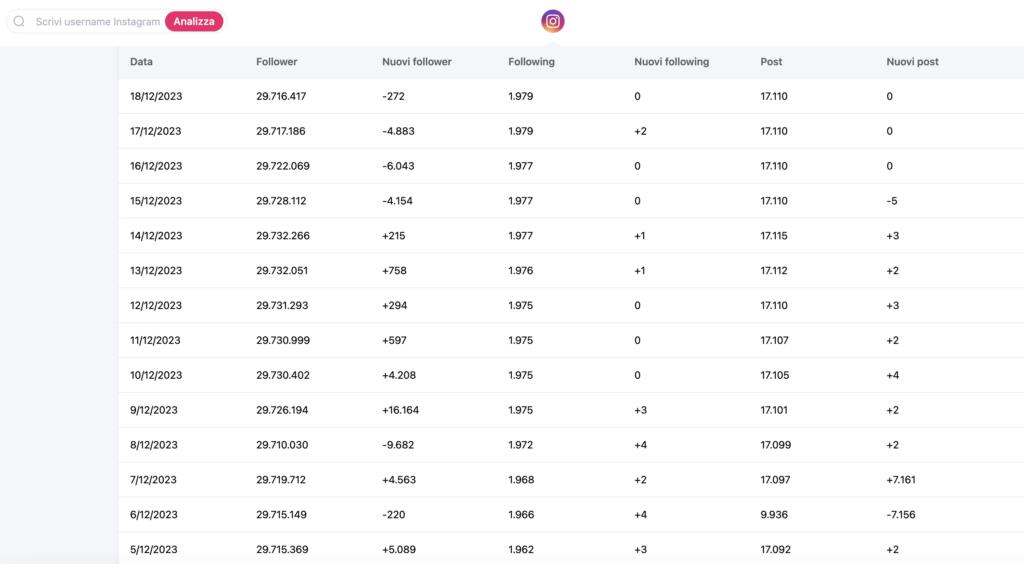This screenshot has height=564, width=1024.
Task: Focus the Instagram username search field
Action: [97, 21]
